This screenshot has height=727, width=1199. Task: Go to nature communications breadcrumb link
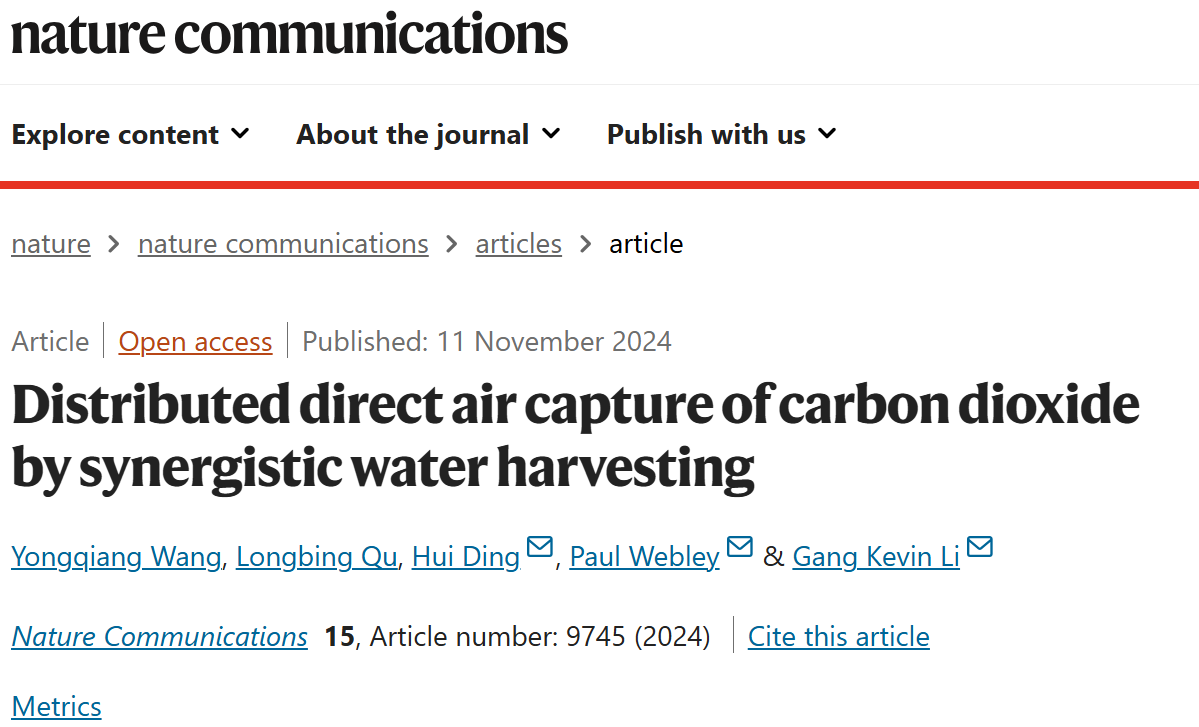283,244
